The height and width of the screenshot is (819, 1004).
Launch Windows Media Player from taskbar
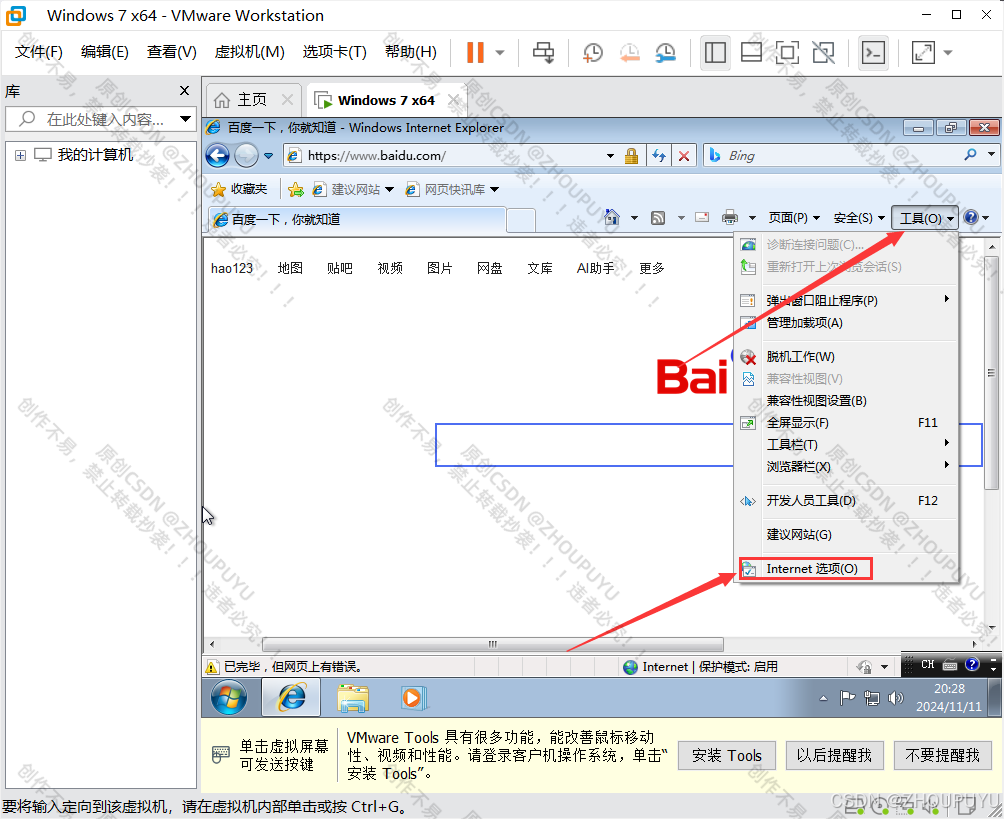[x=412, y=698]
